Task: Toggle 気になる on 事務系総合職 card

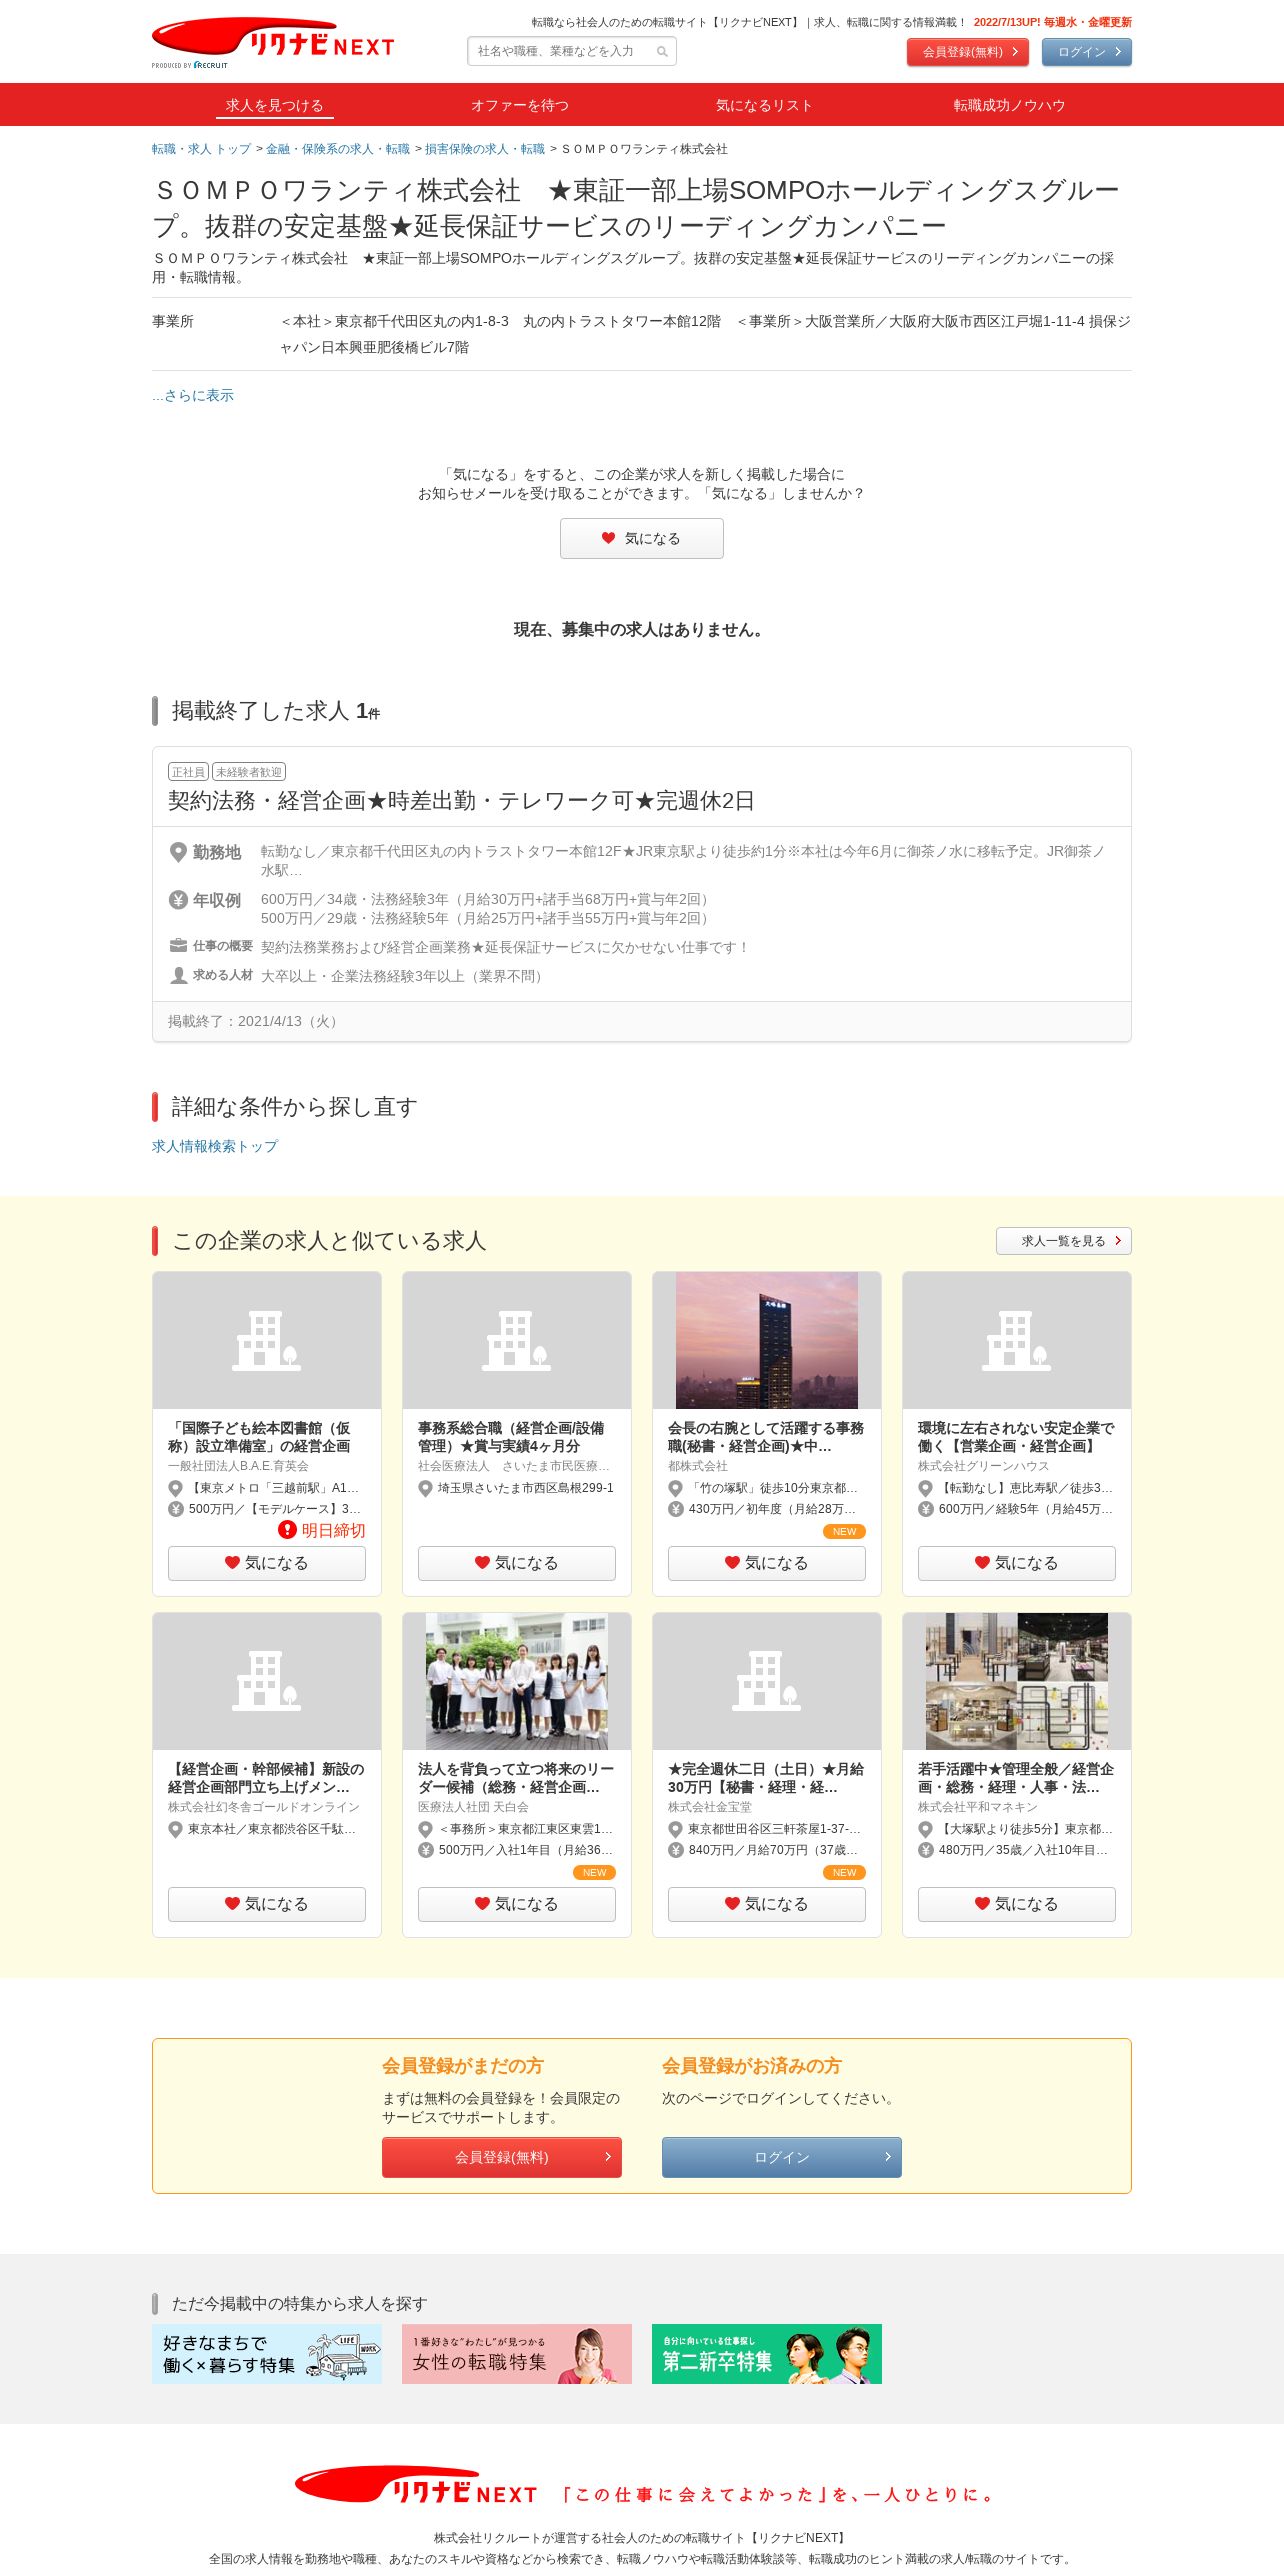Action: click(x=517, y=1563)
